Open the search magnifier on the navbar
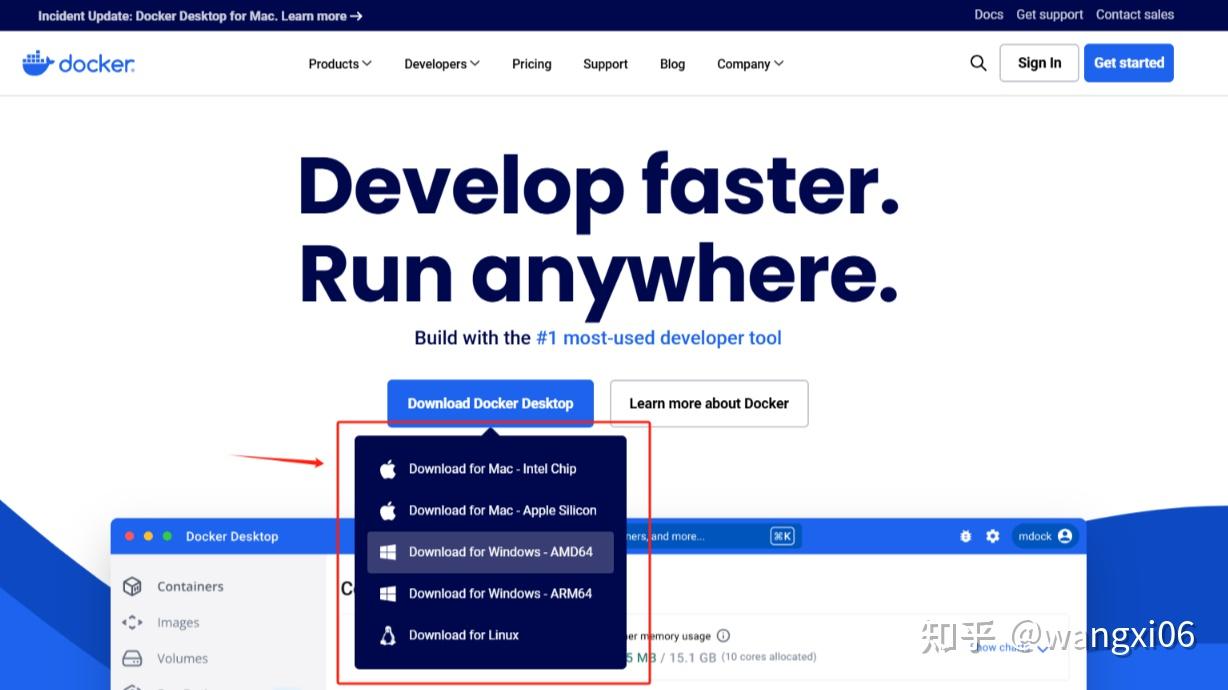Screen dimensions: 1228x690 click(x=978, y=62)
